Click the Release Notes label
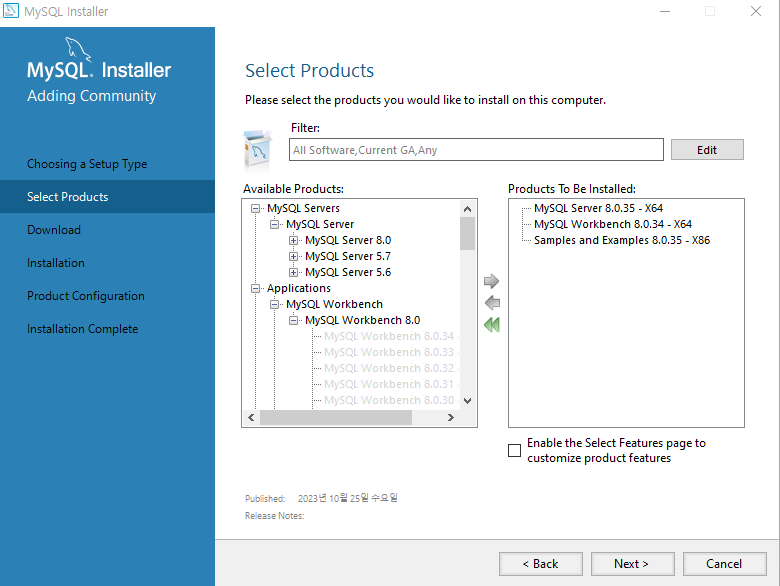This screenshot has width=780, height=586. 274,516
